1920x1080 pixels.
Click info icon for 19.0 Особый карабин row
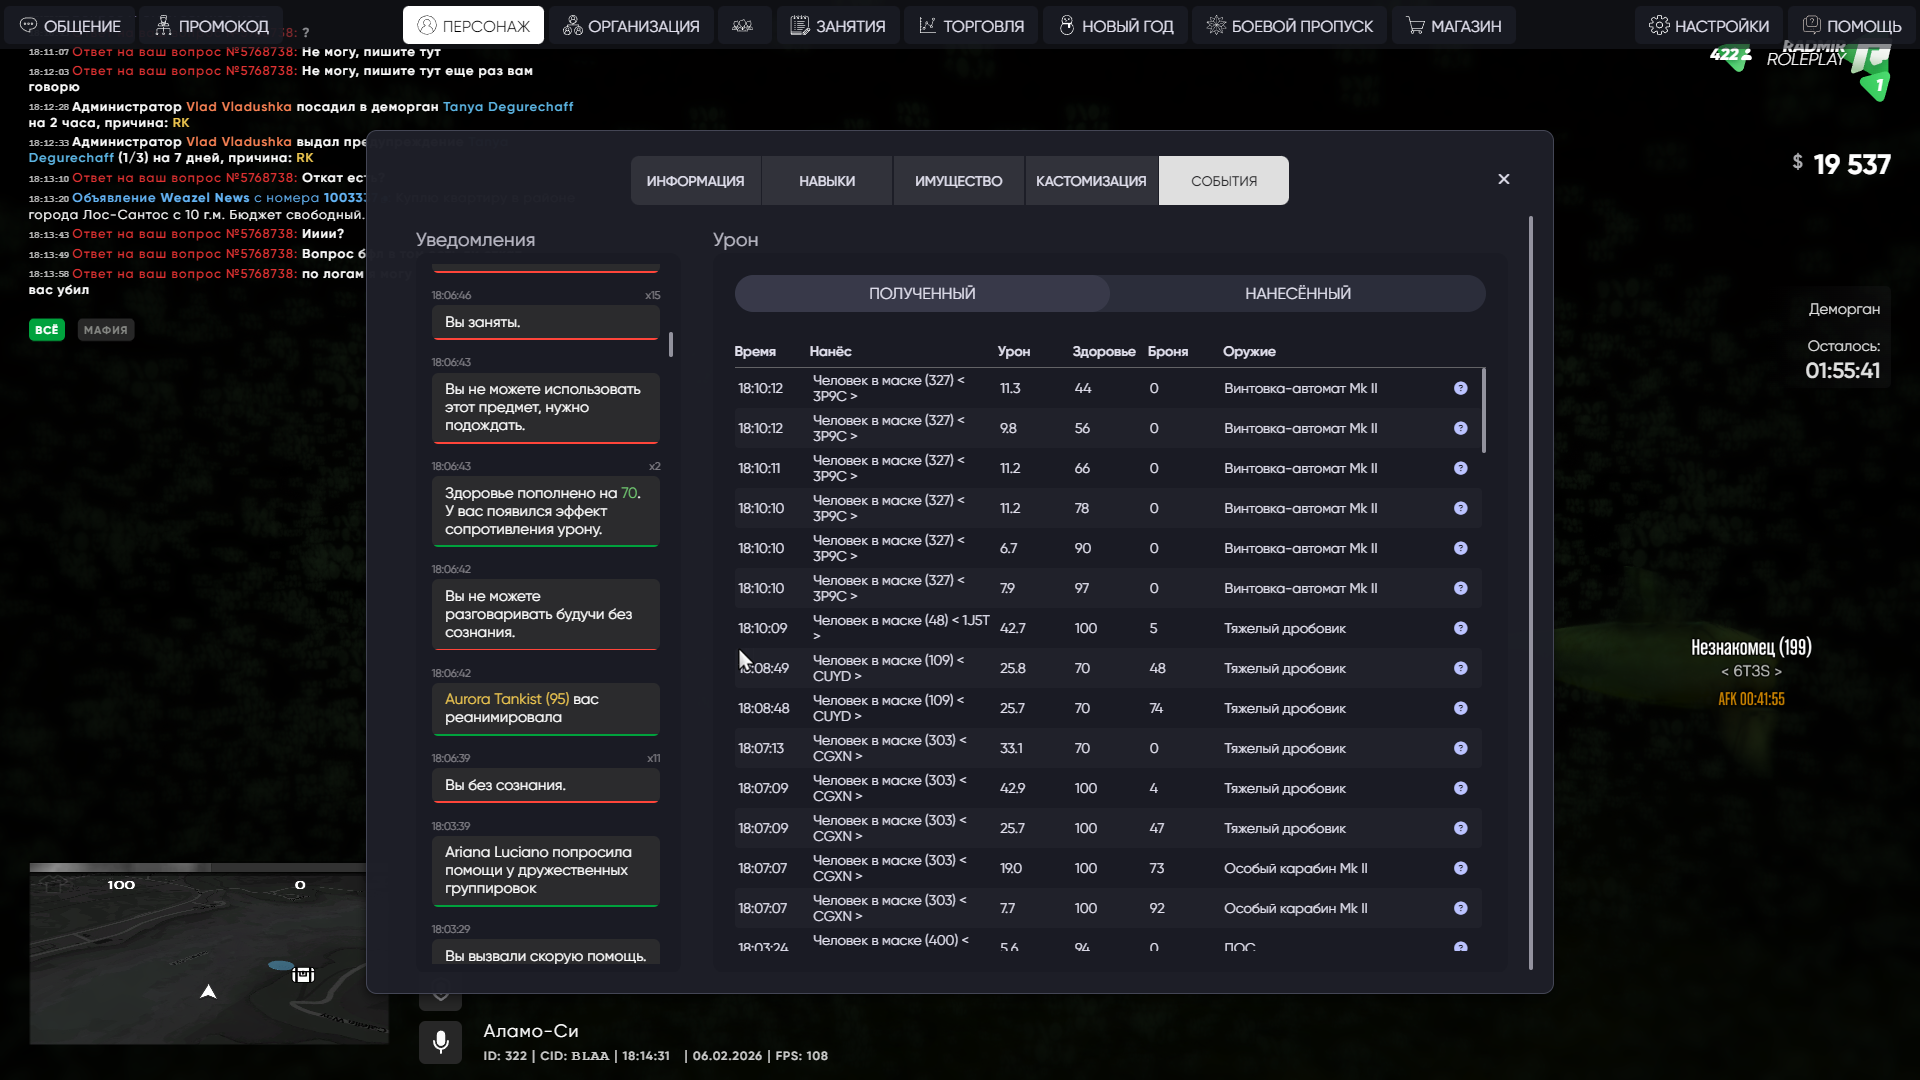click(1460, 868)
